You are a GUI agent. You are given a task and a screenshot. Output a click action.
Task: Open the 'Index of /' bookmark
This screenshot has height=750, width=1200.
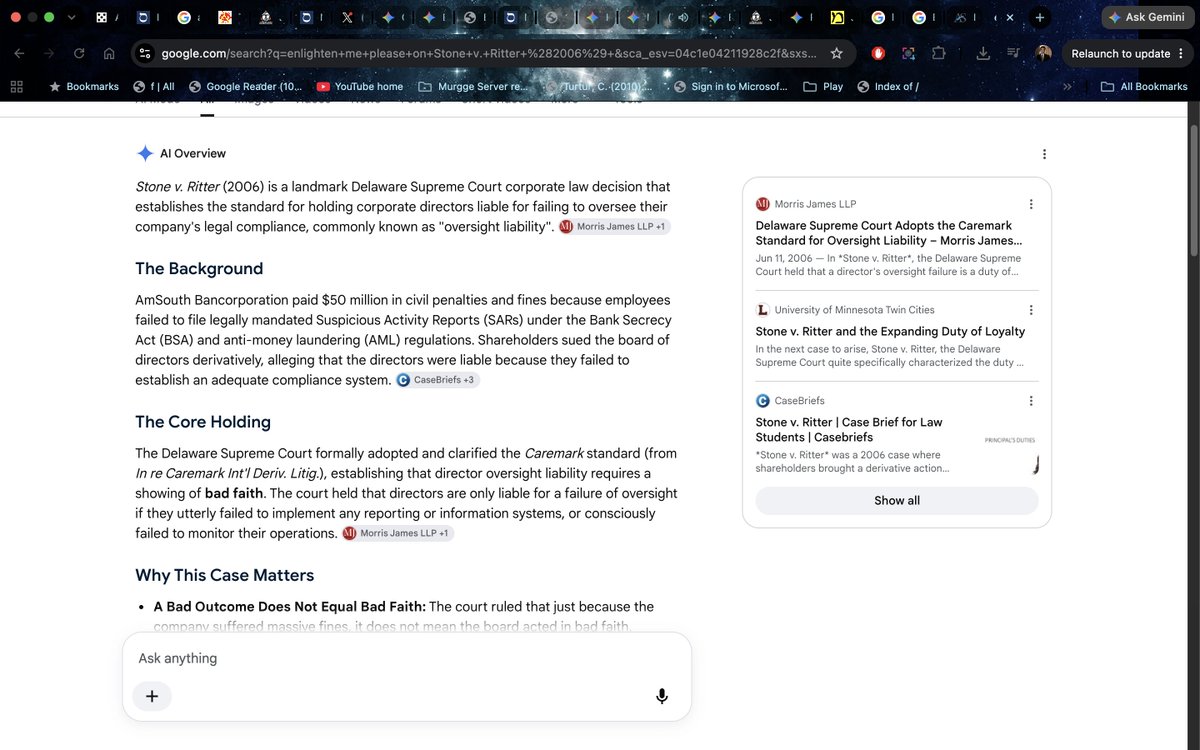pyautogui.click(x=888, y=87)
